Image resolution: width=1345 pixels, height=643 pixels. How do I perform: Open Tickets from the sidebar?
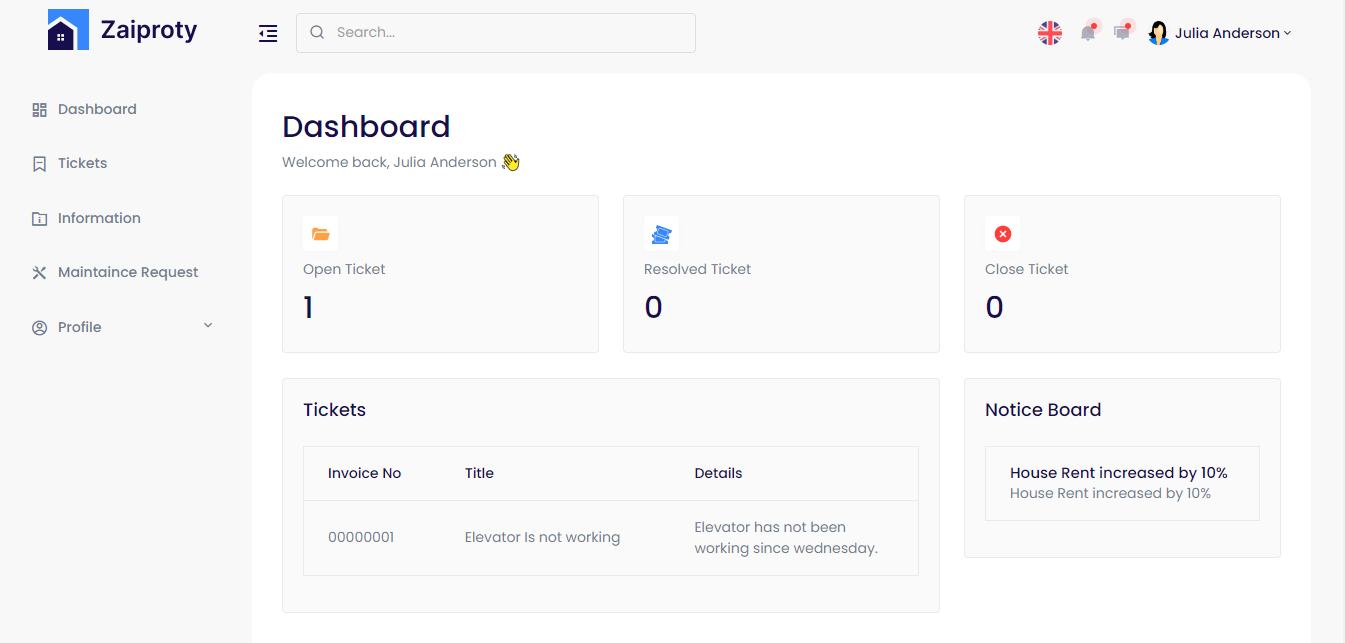pyautogui.click(x=82, y=163)
